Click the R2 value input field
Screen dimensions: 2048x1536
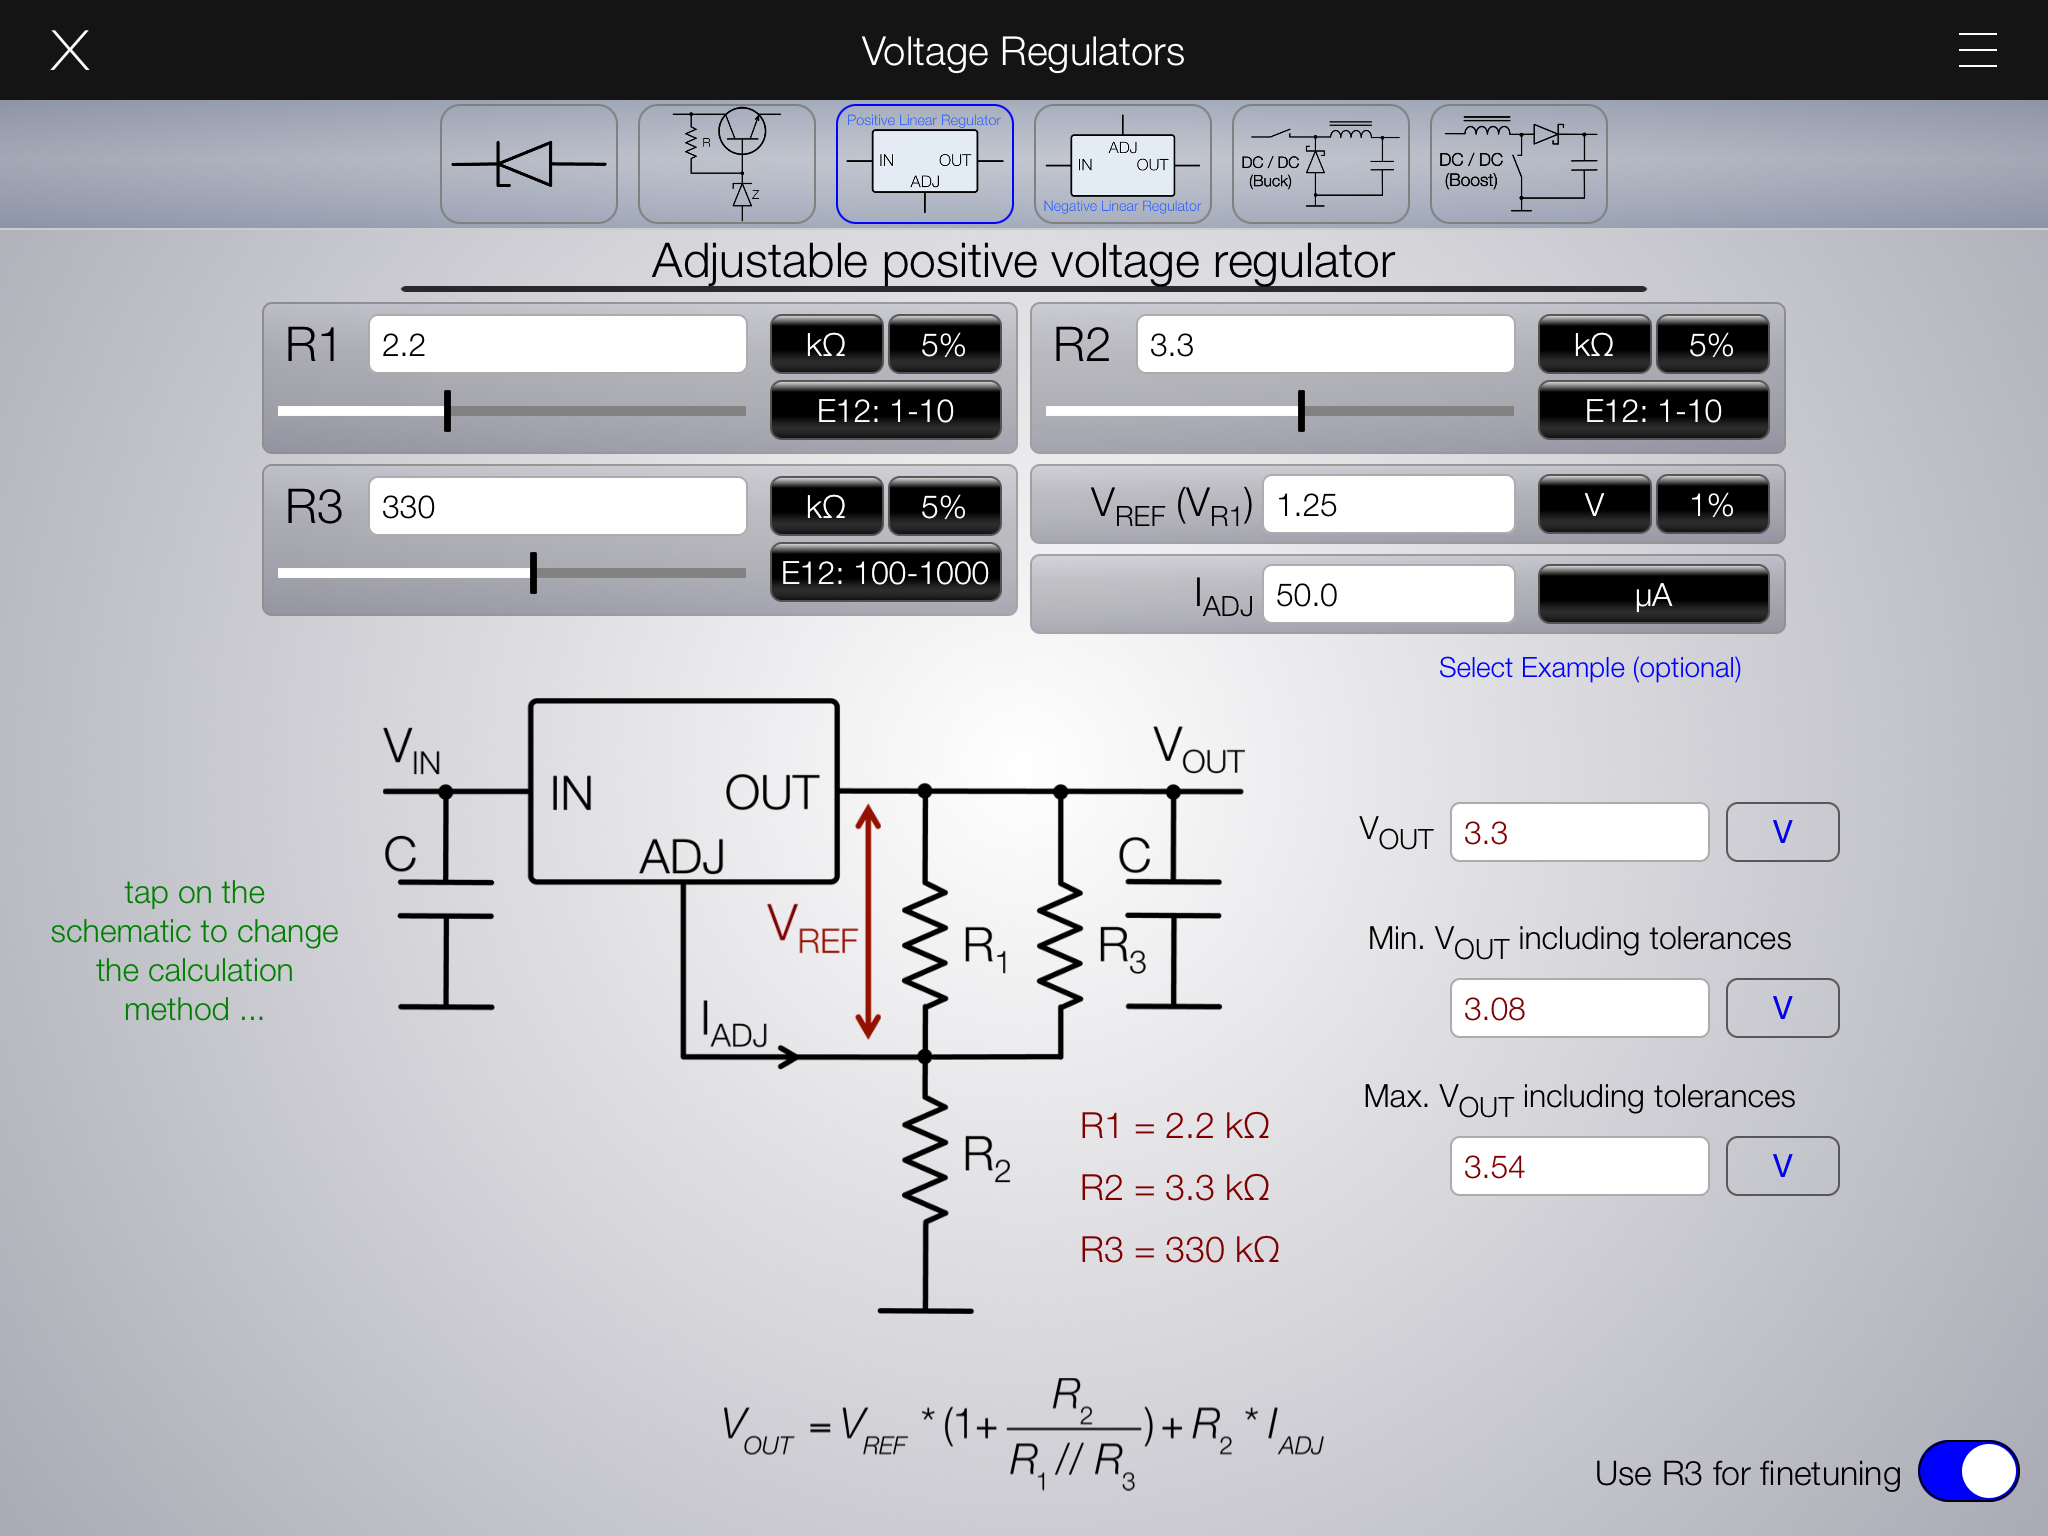pos(1324,345)
